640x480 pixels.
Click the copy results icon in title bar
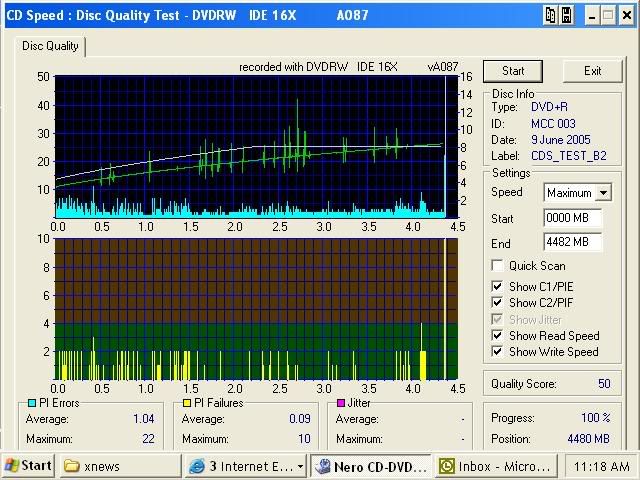pos(550,16)
